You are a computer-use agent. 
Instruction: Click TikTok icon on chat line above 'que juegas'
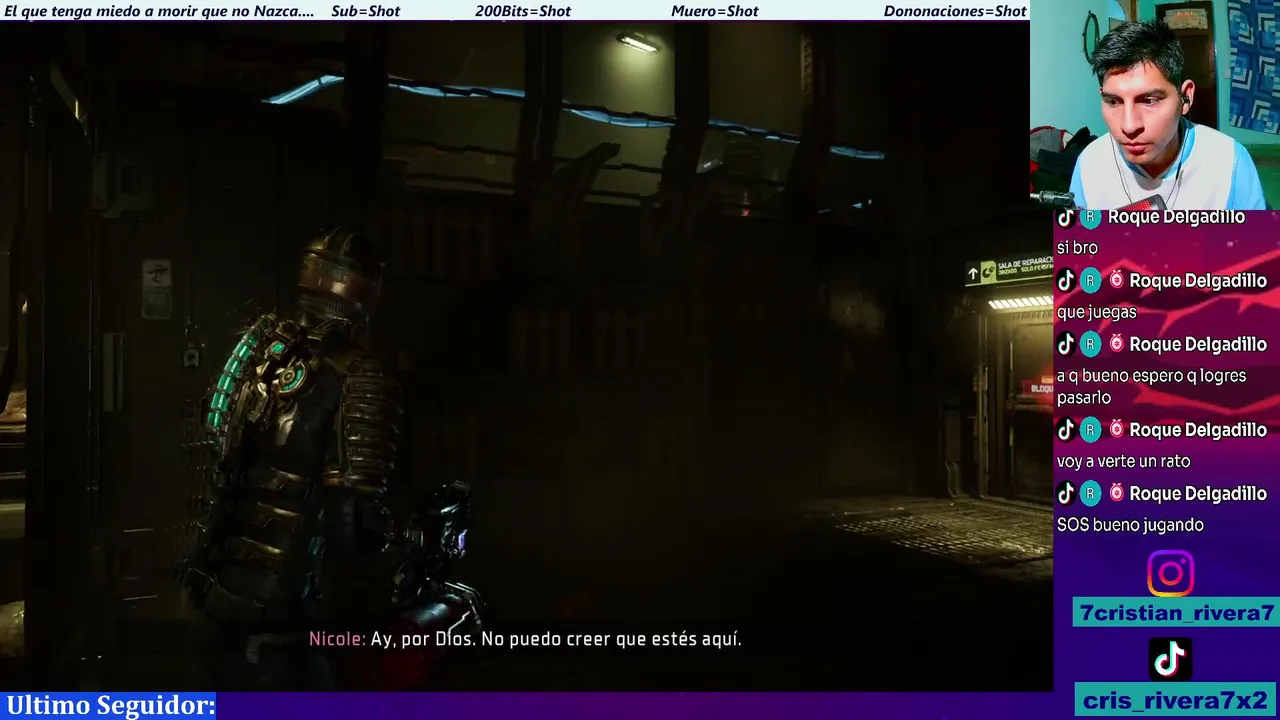1066,280
